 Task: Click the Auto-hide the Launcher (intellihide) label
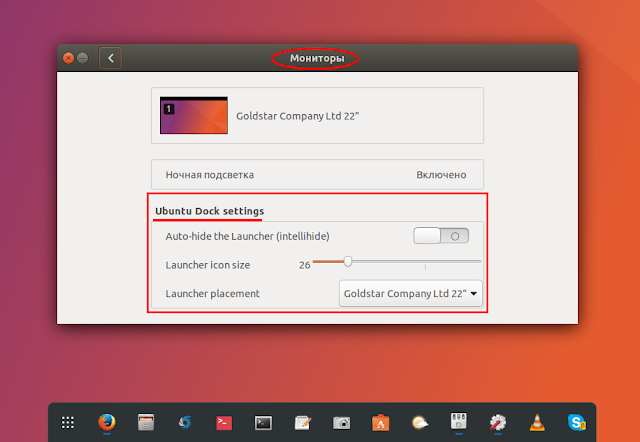[247, 236]
